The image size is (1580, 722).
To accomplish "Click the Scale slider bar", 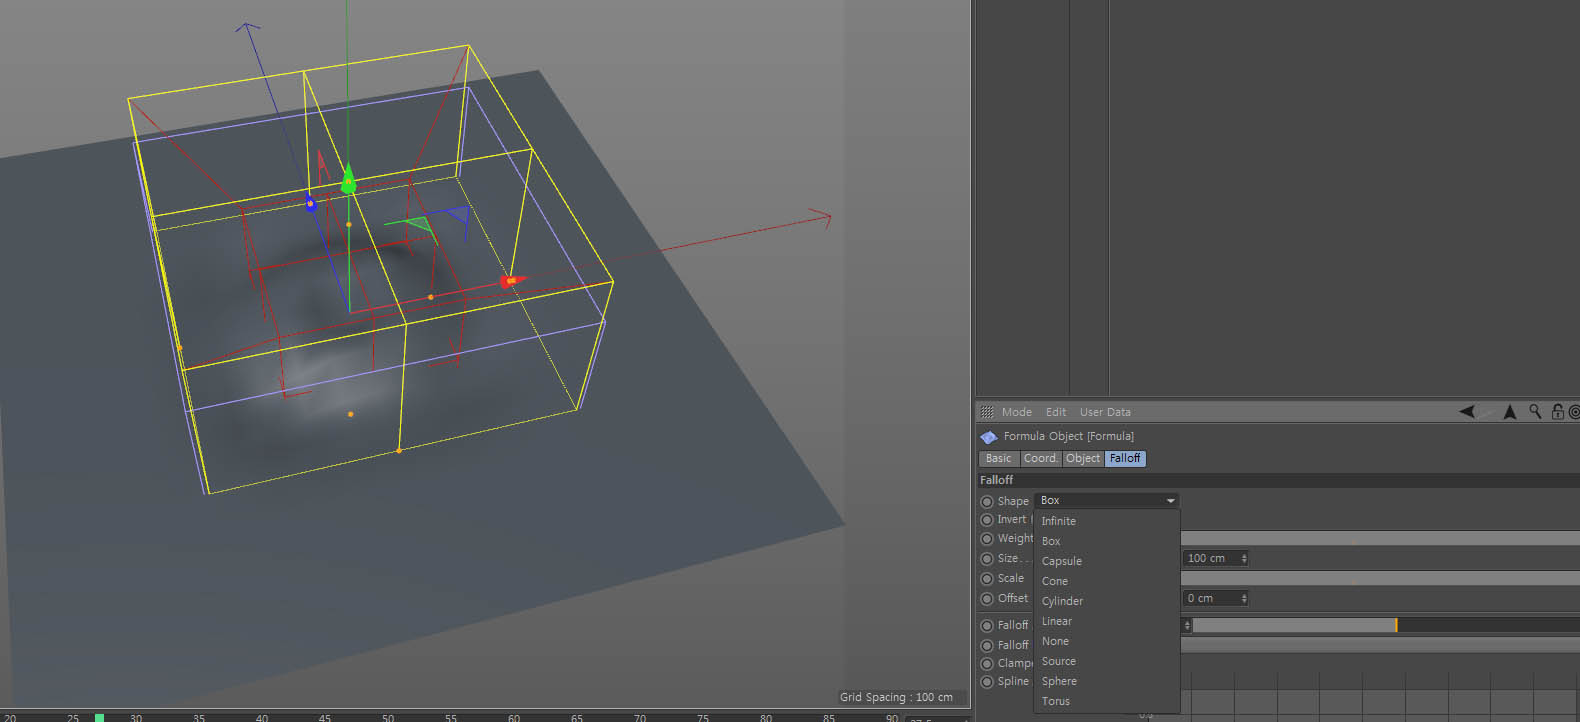I will click(1380, 578).
